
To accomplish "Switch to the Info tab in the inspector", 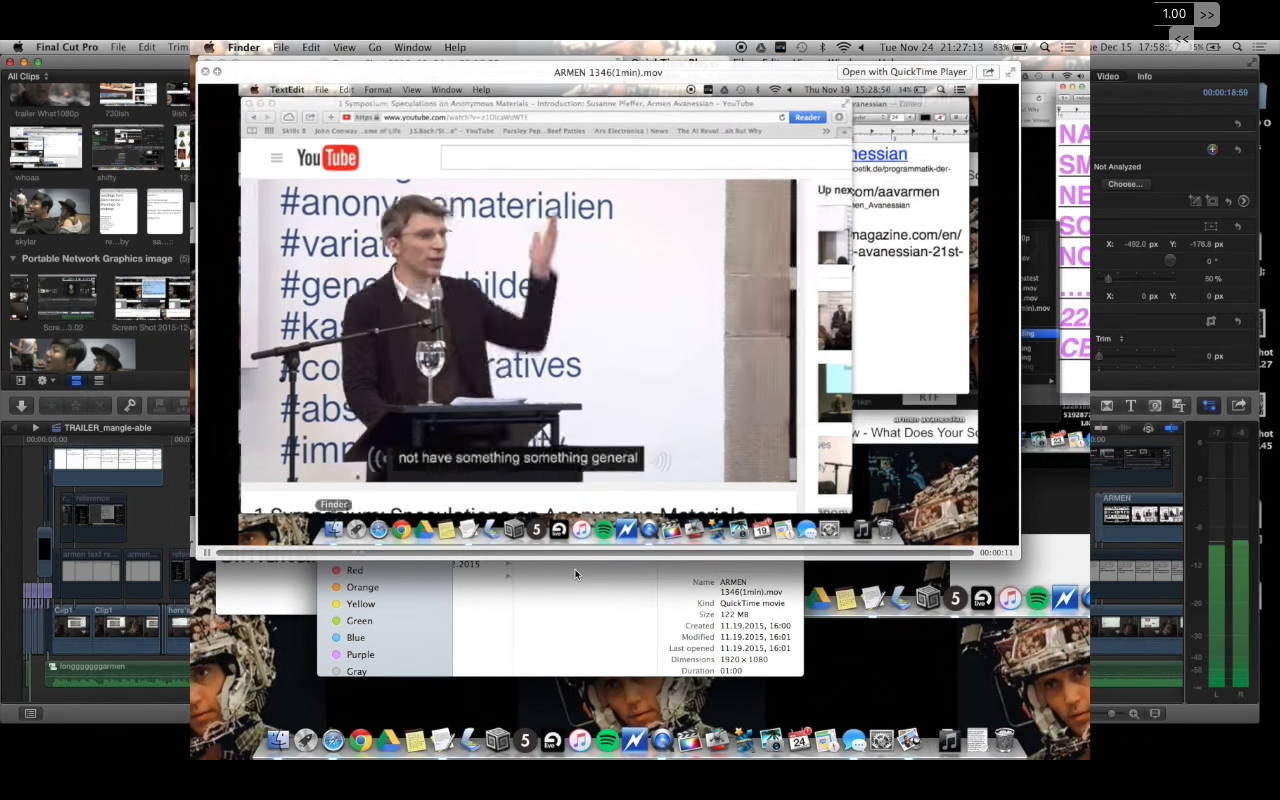I will pos(1144,76).
